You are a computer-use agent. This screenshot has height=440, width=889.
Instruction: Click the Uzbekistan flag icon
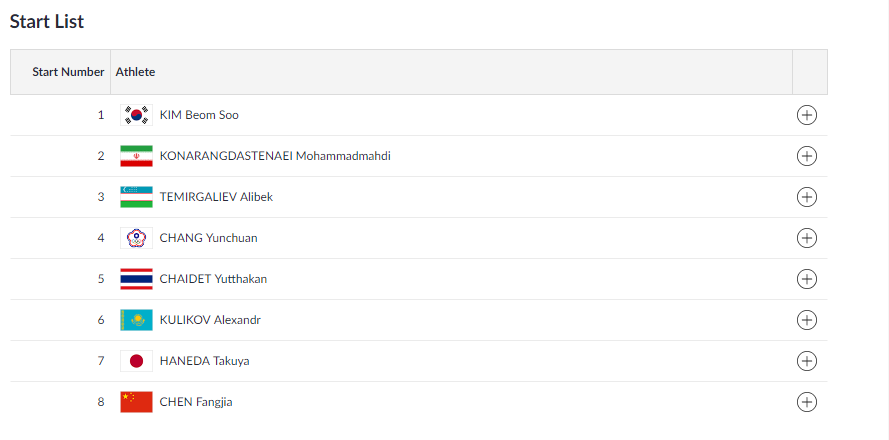click(136, 197)
